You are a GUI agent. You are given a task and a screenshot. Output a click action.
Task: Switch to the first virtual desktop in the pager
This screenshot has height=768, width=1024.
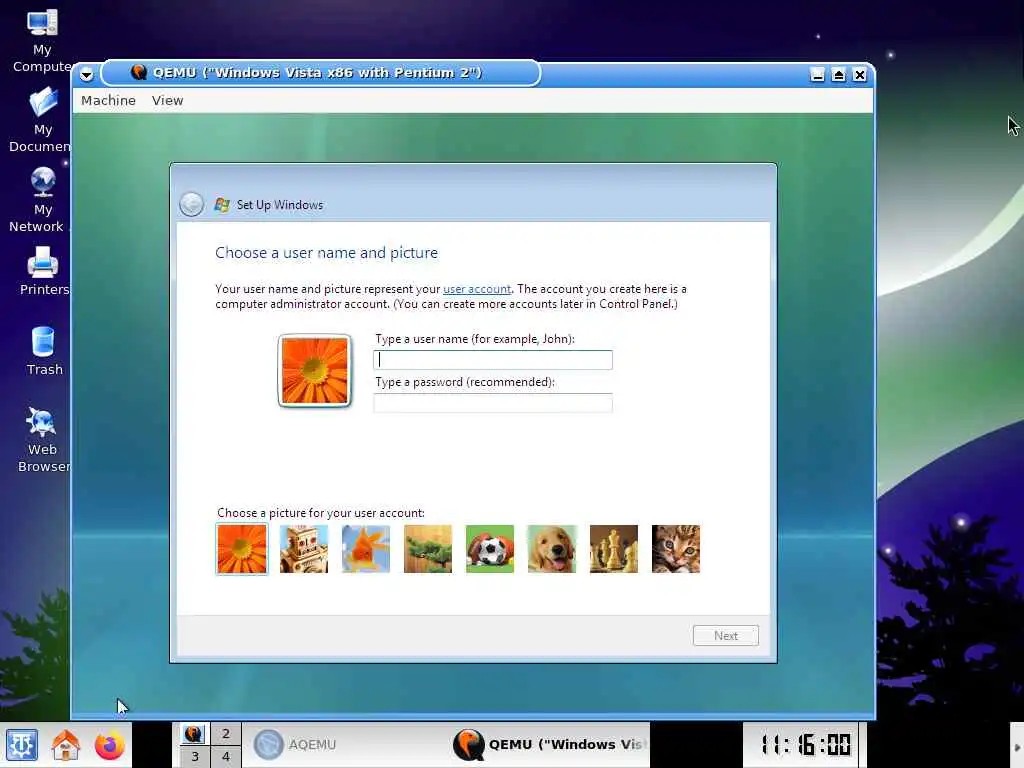[x=195, y=733]
